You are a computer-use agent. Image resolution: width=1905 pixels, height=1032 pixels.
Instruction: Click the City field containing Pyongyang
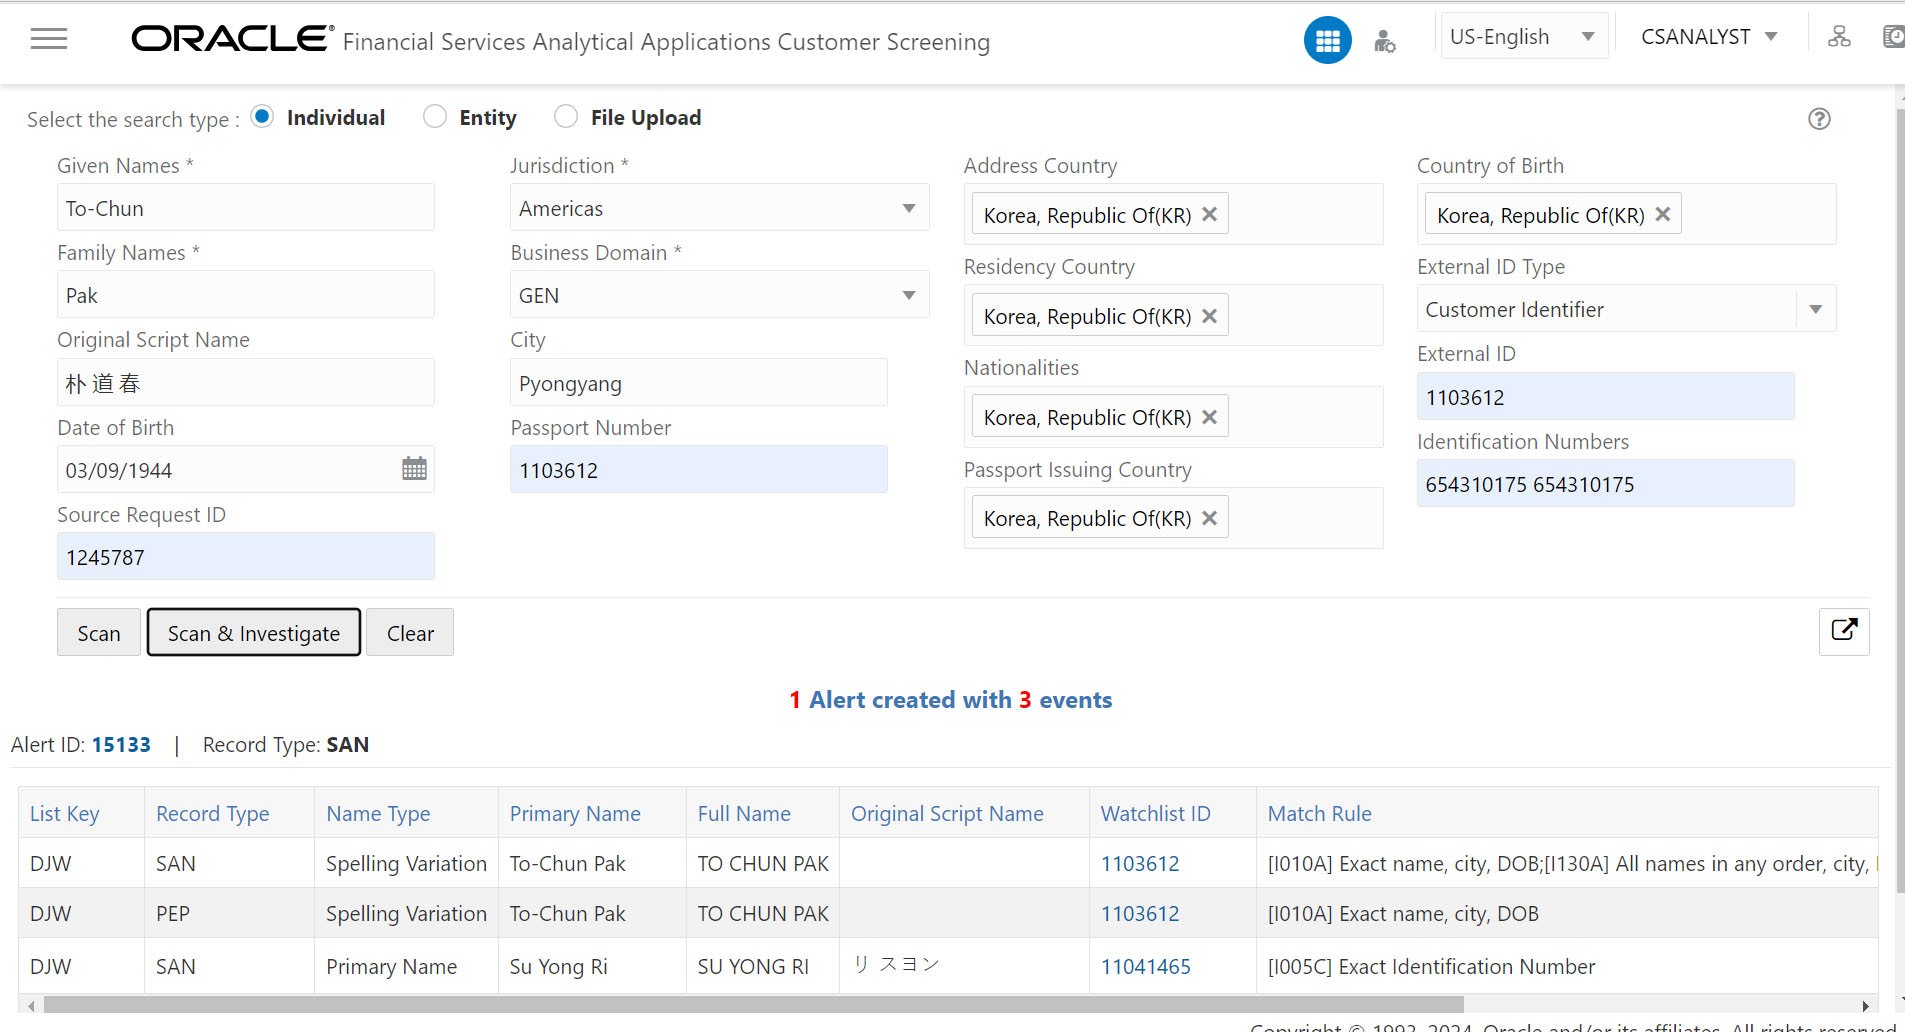click(x=699, y=383)
